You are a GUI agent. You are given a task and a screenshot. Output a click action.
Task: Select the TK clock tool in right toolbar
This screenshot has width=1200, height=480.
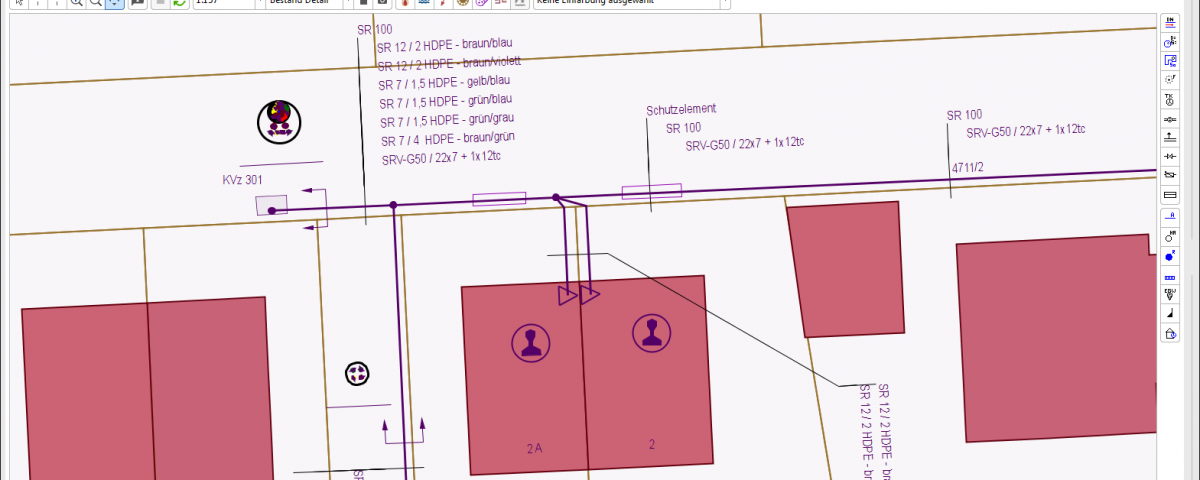pyautogui.click(x=1170, y=99)
